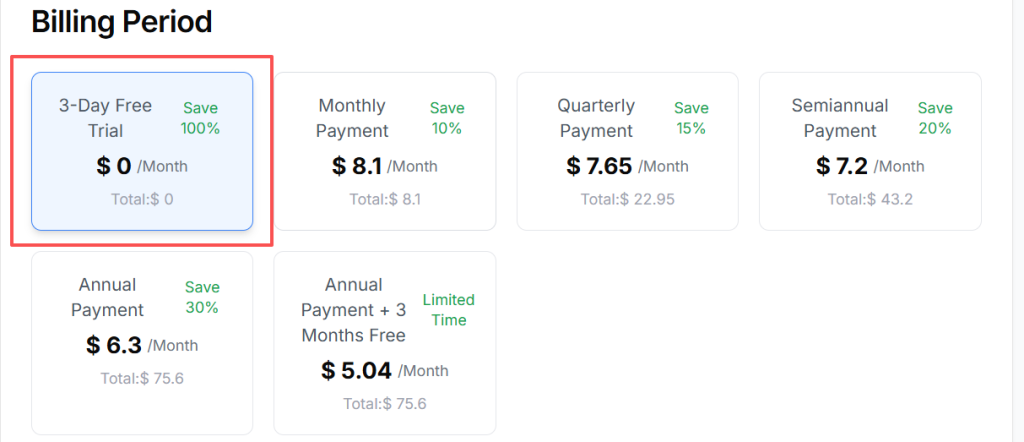Viewport: 1024px width, 442px height.
Task: Click the $ 6.3 /Month price
Action: point(142,346)
